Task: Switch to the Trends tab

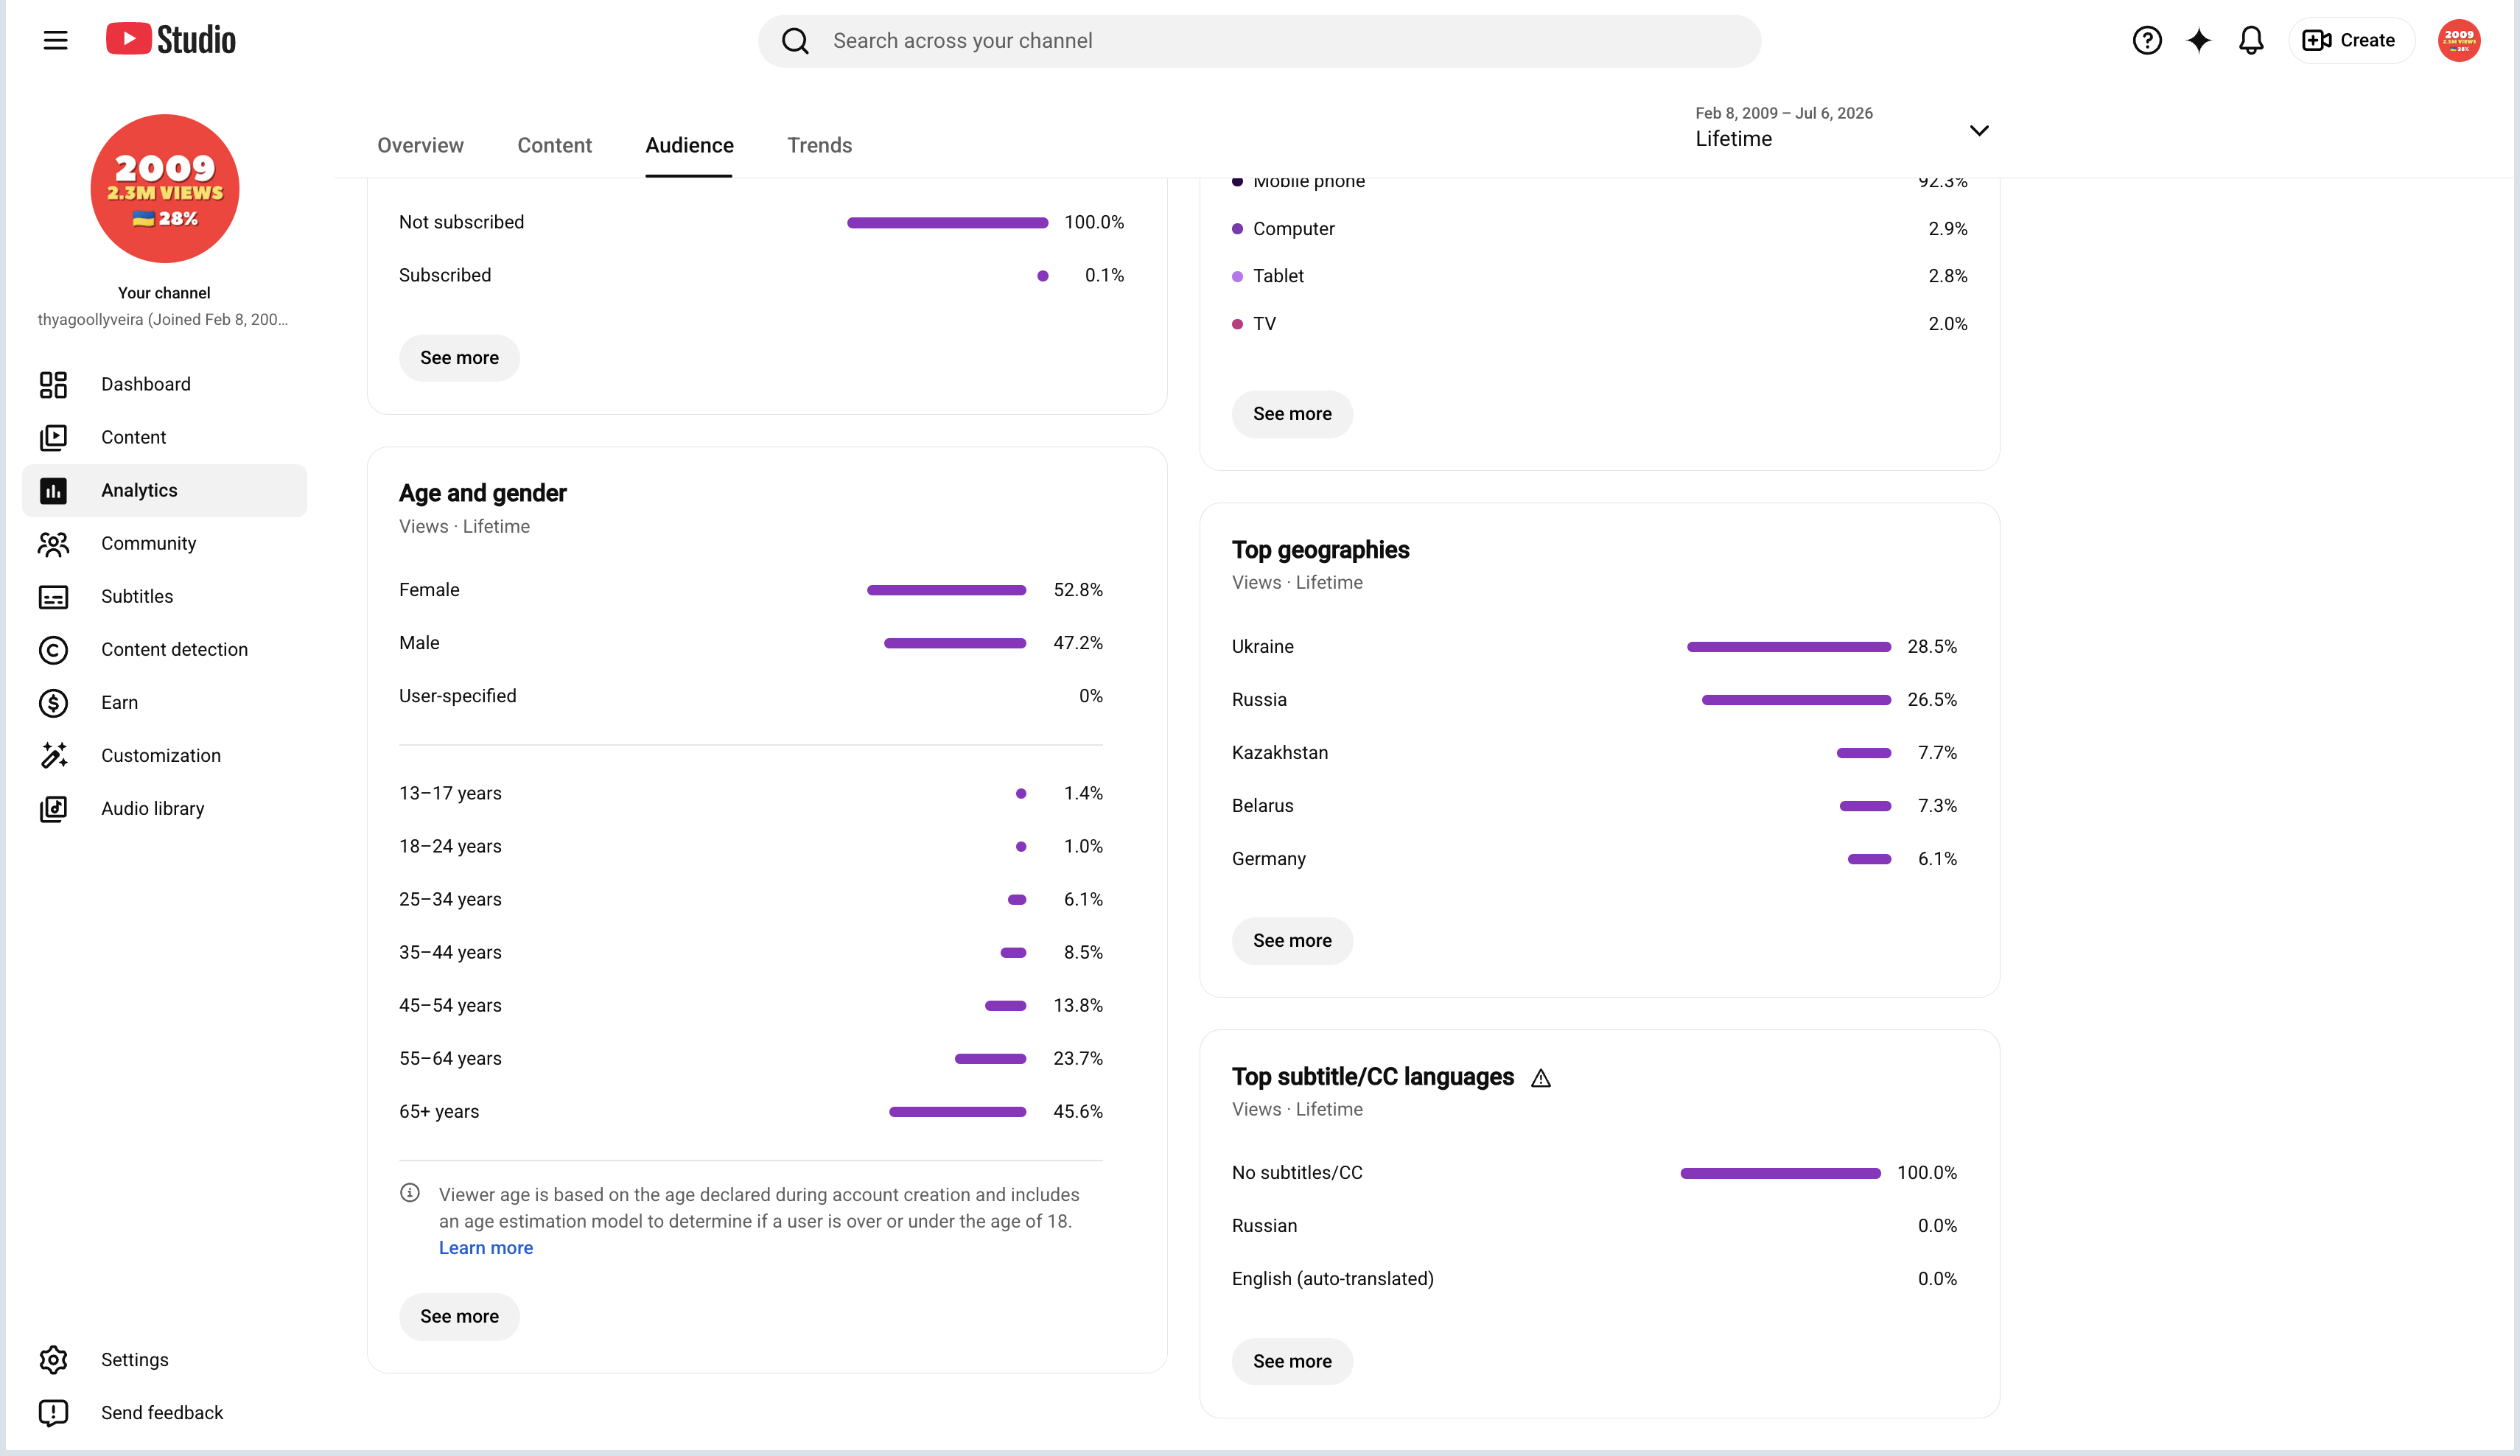Action: pyautogui.click(x=819, y=145)
